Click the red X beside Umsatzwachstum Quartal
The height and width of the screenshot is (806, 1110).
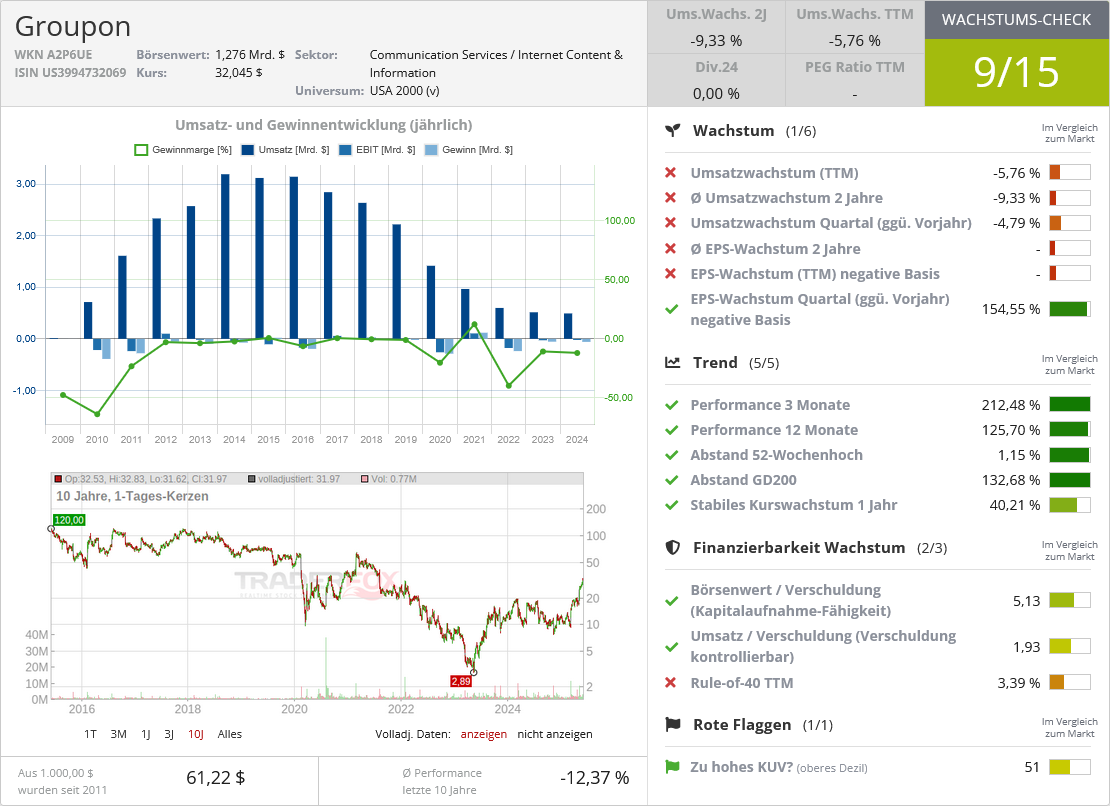click(671, 223)
